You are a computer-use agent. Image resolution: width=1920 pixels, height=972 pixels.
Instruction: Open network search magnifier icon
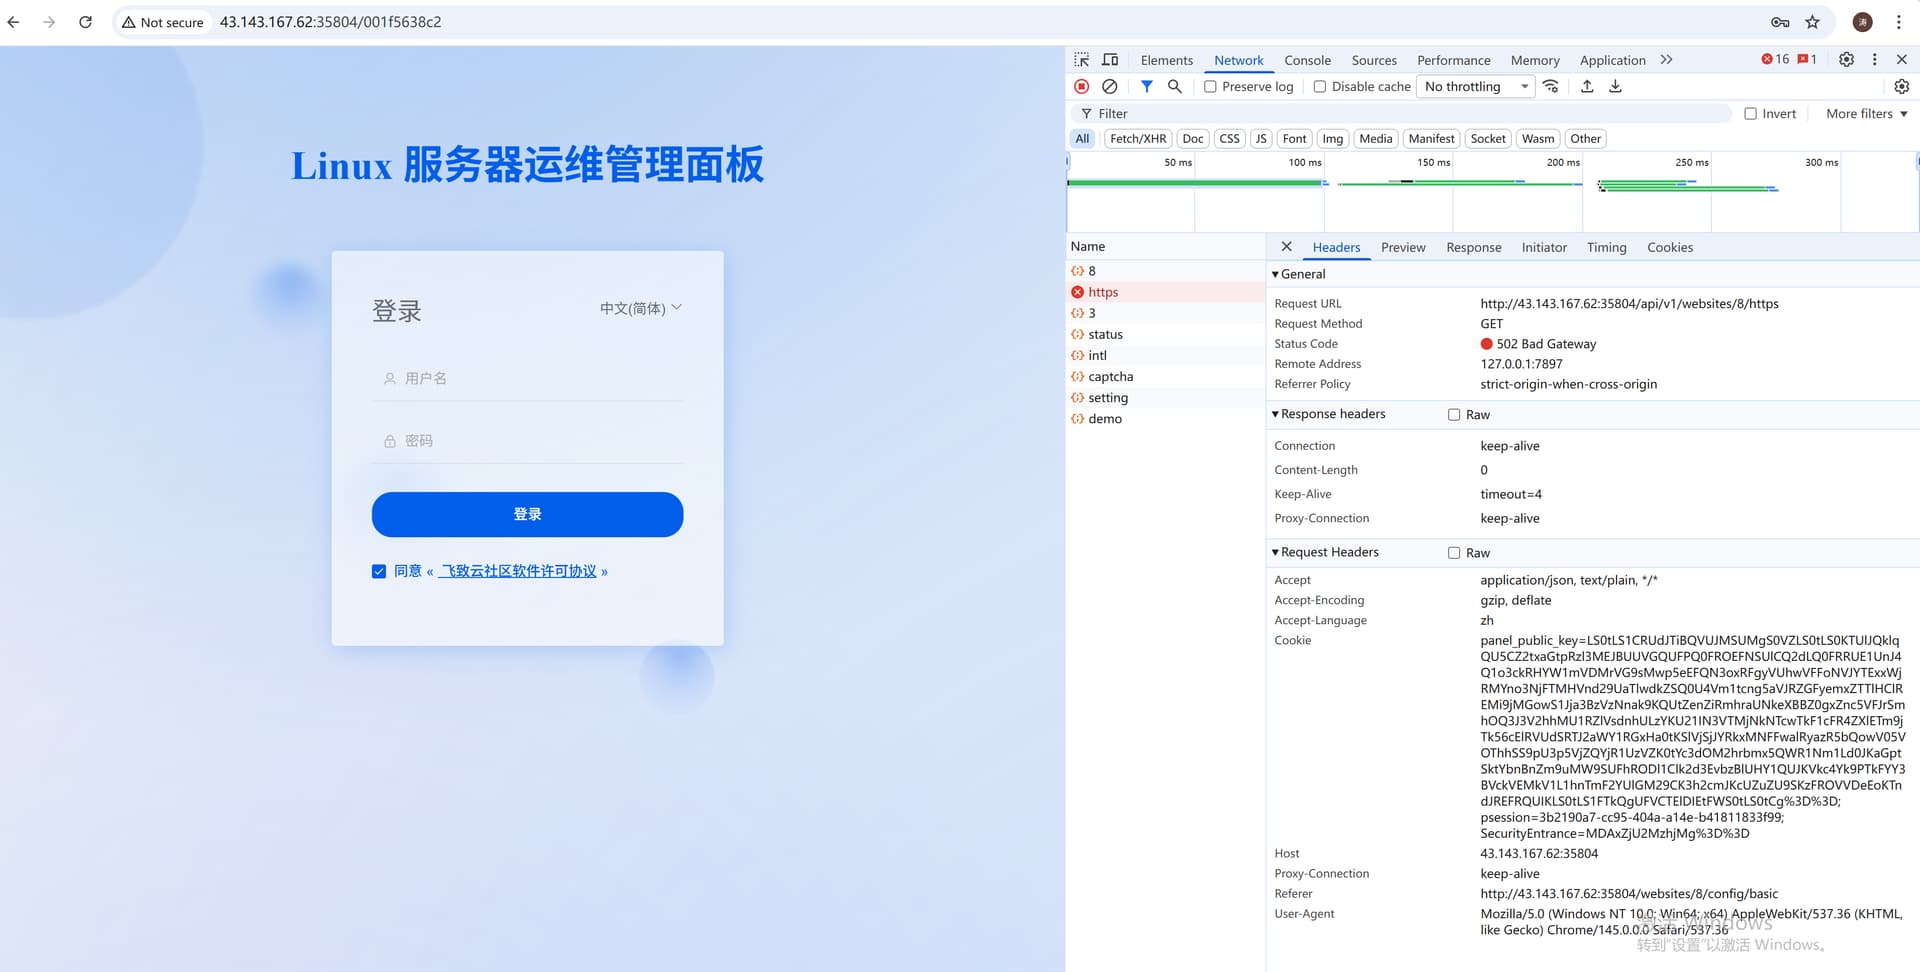pos(1175,87)
